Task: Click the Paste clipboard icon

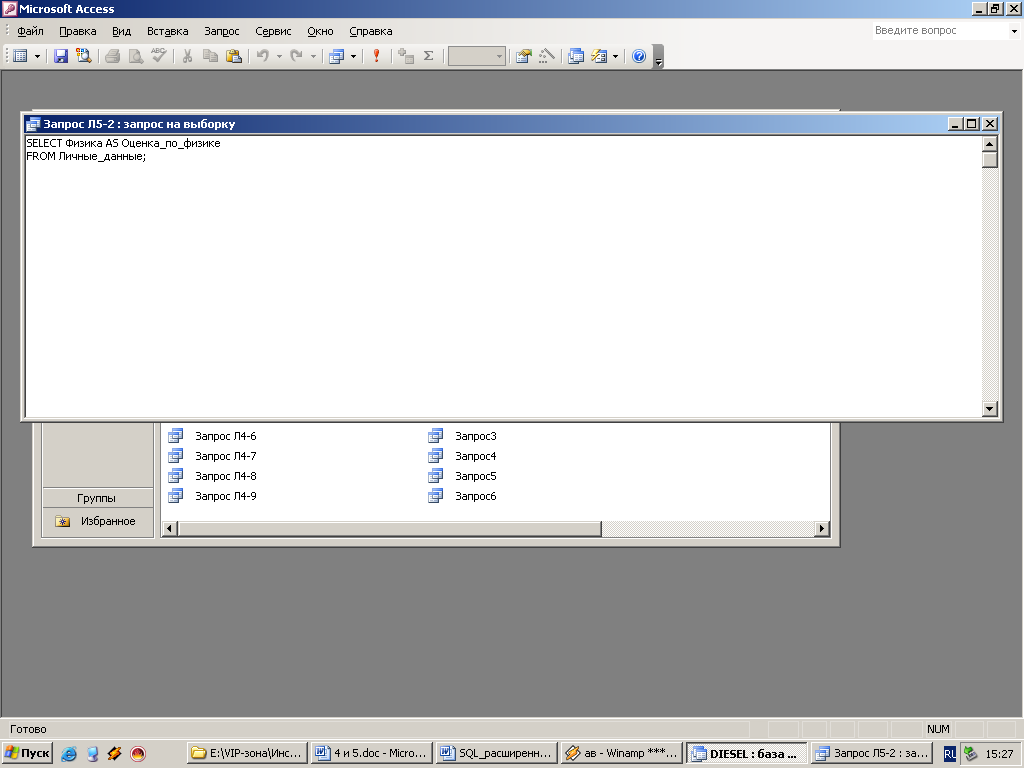Action: coord(233,56)
